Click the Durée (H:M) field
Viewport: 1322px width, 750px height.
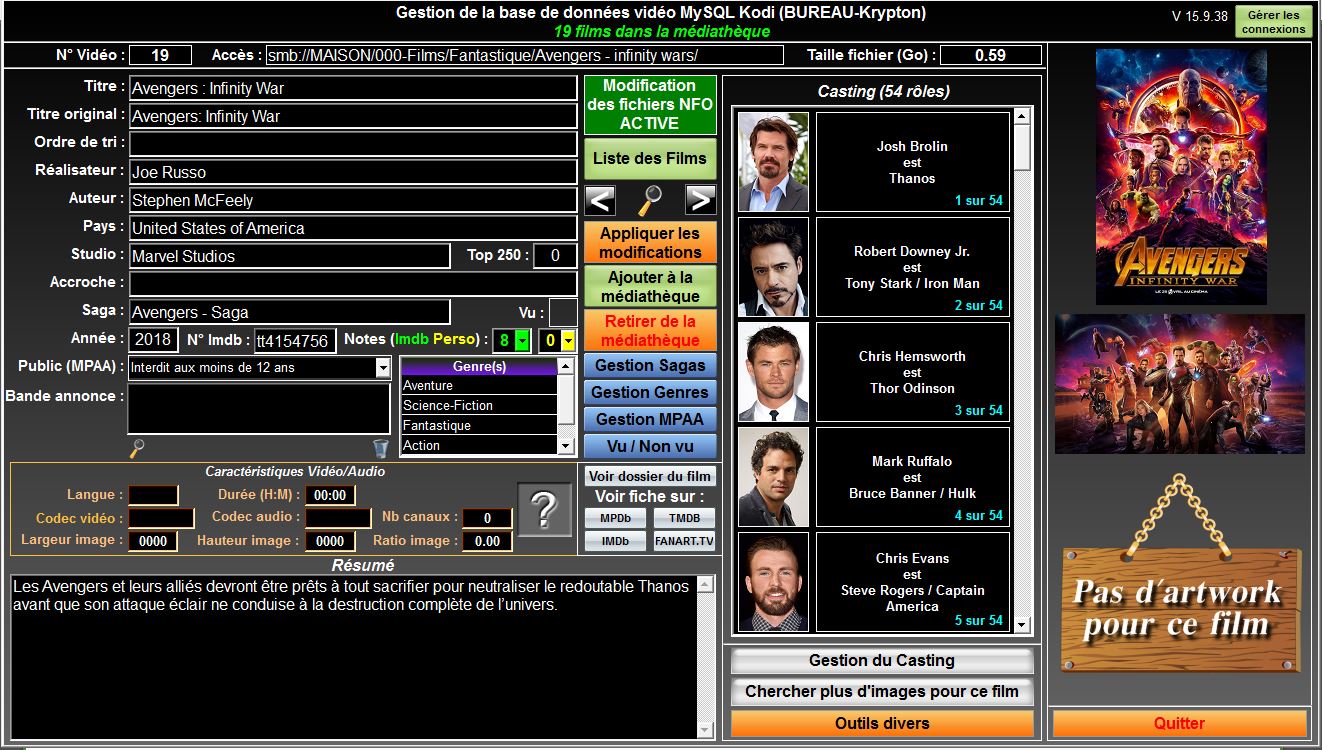[x=330, y=495]
